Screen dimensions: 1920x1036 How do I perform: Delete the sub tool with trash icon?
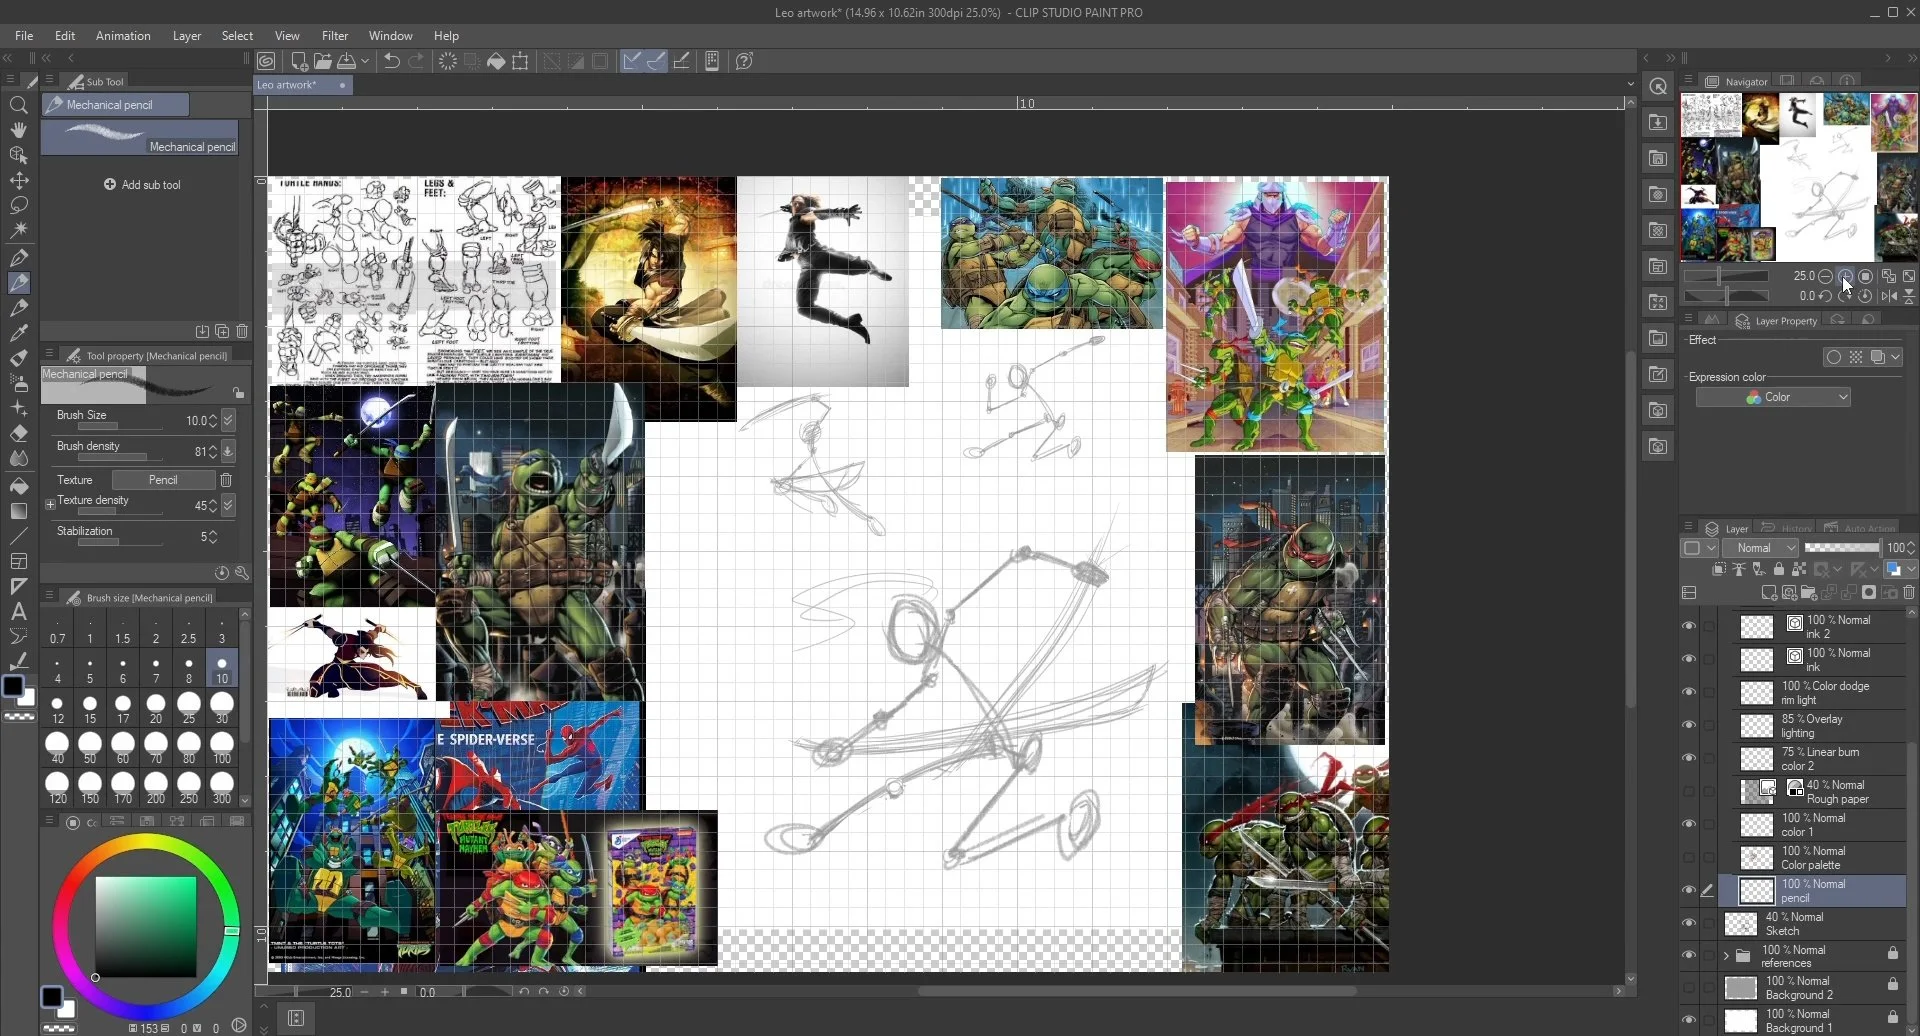tap(242, 331)
